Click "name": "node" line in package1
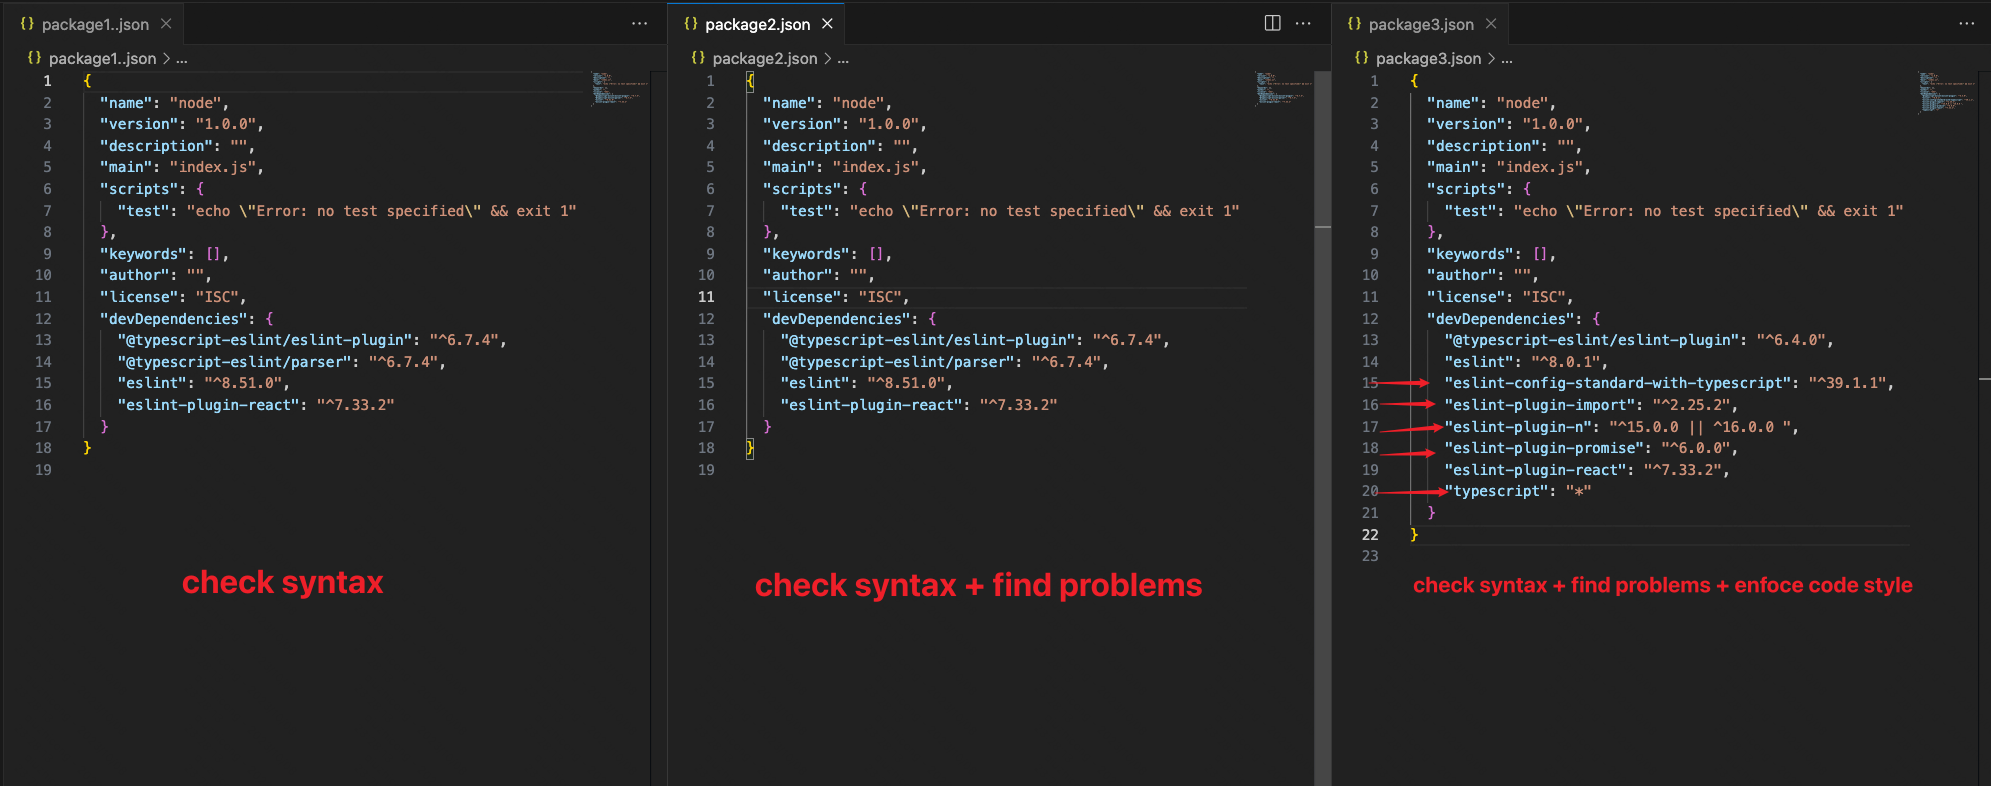 point(164,103)
